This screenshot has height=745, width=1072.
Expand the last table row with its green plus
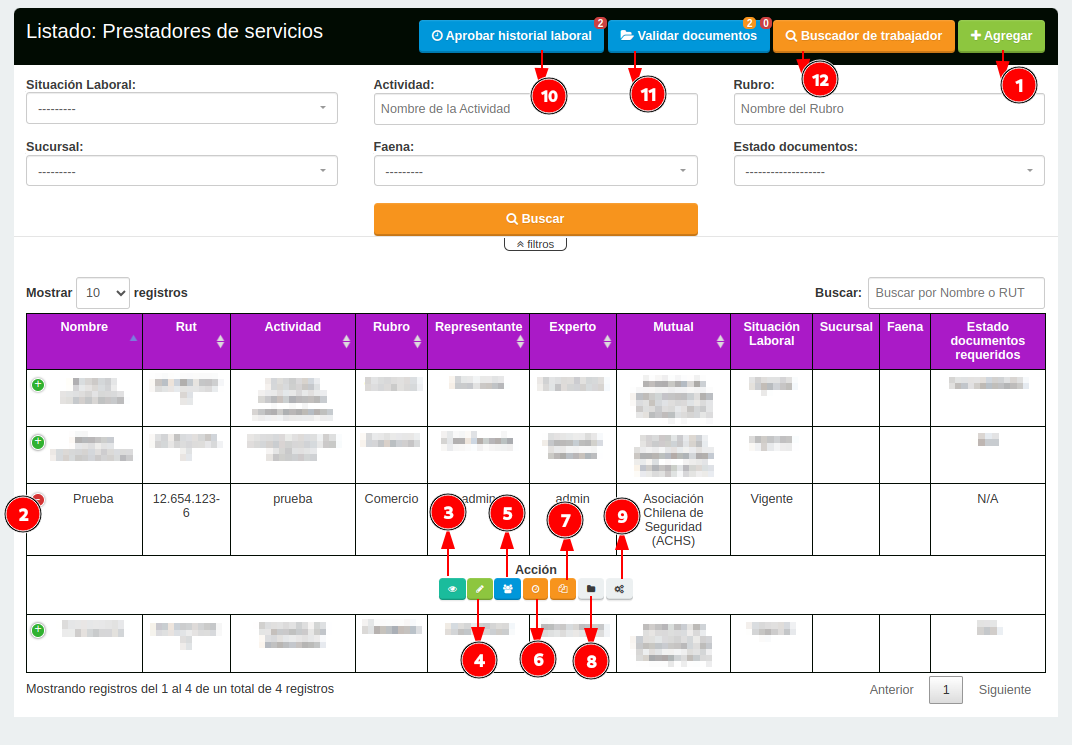(38, 629)
